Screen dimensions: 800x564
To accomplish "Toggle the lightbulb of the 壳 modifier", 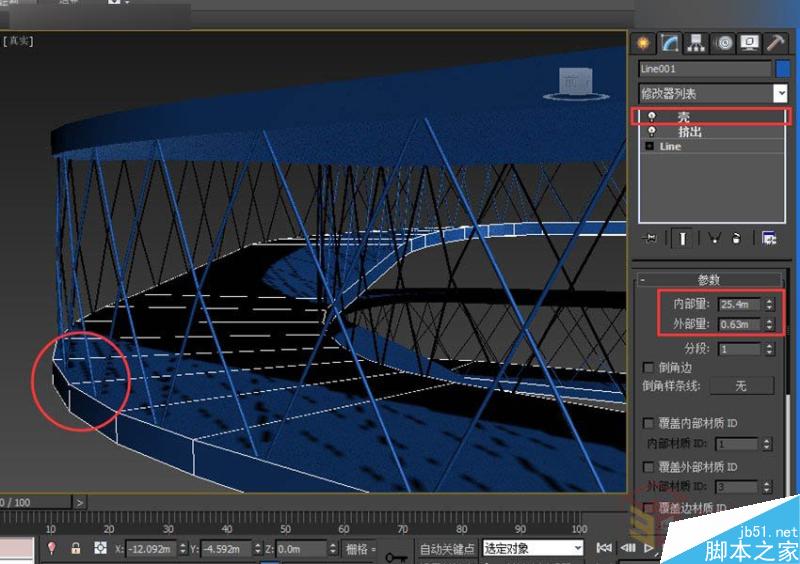I will point(652,117).
